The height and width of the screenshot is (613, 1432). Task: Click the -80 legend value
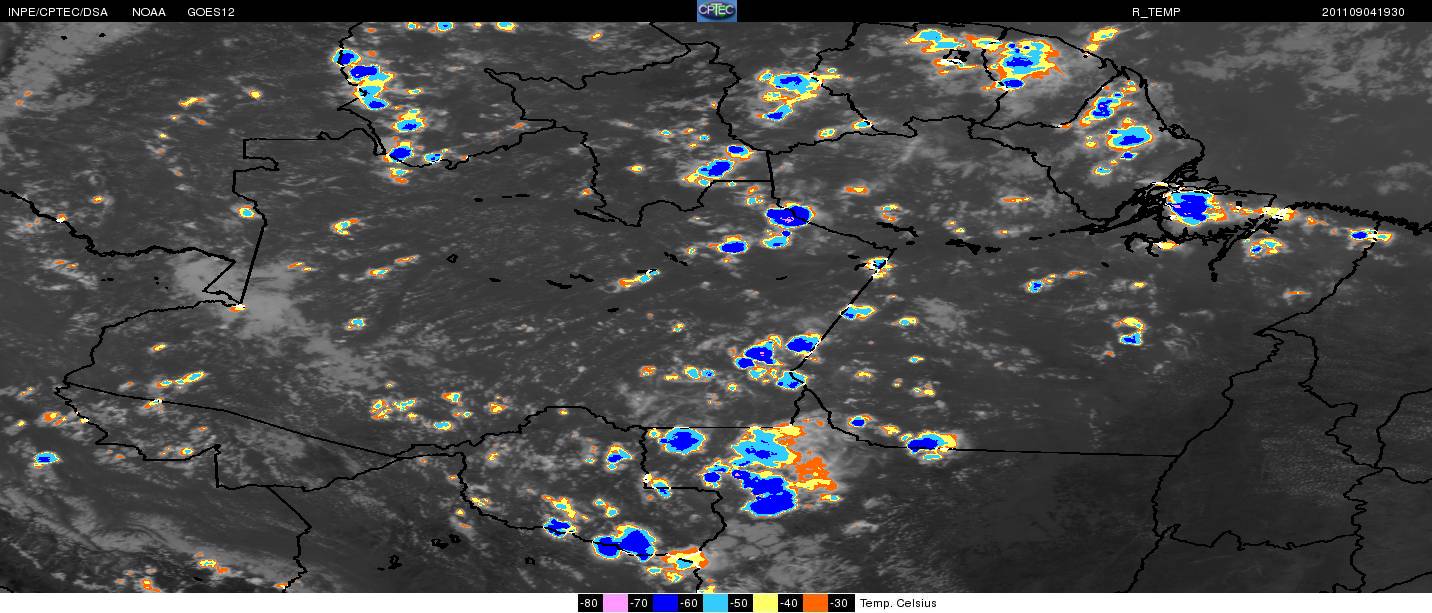click(590, 603)
